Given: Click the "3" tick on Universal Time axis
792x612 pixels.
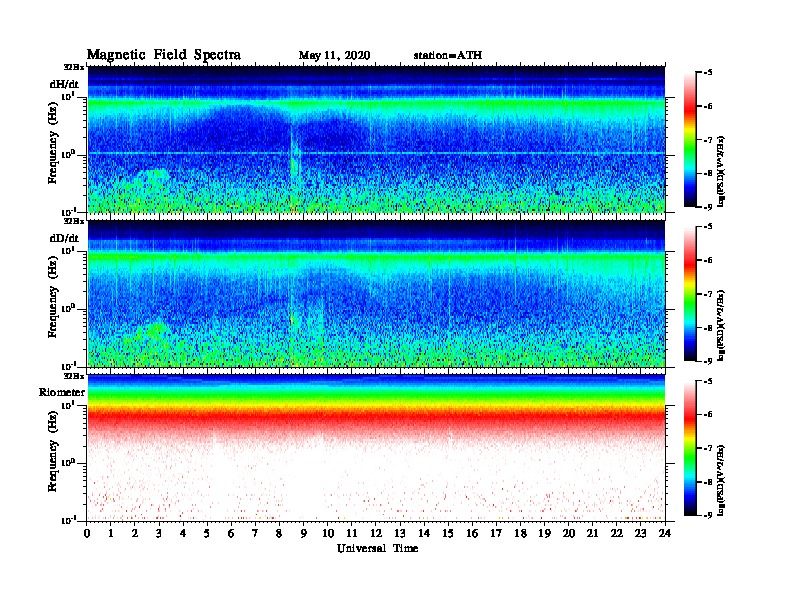Looking at the screenshot, I should (x=159, y=533).
